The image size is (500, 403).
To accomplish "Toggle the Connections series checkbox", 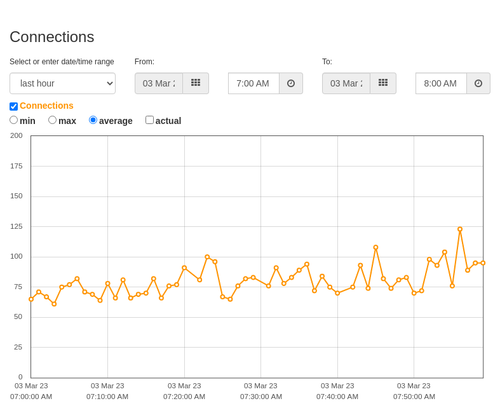I will pos(14,106).
